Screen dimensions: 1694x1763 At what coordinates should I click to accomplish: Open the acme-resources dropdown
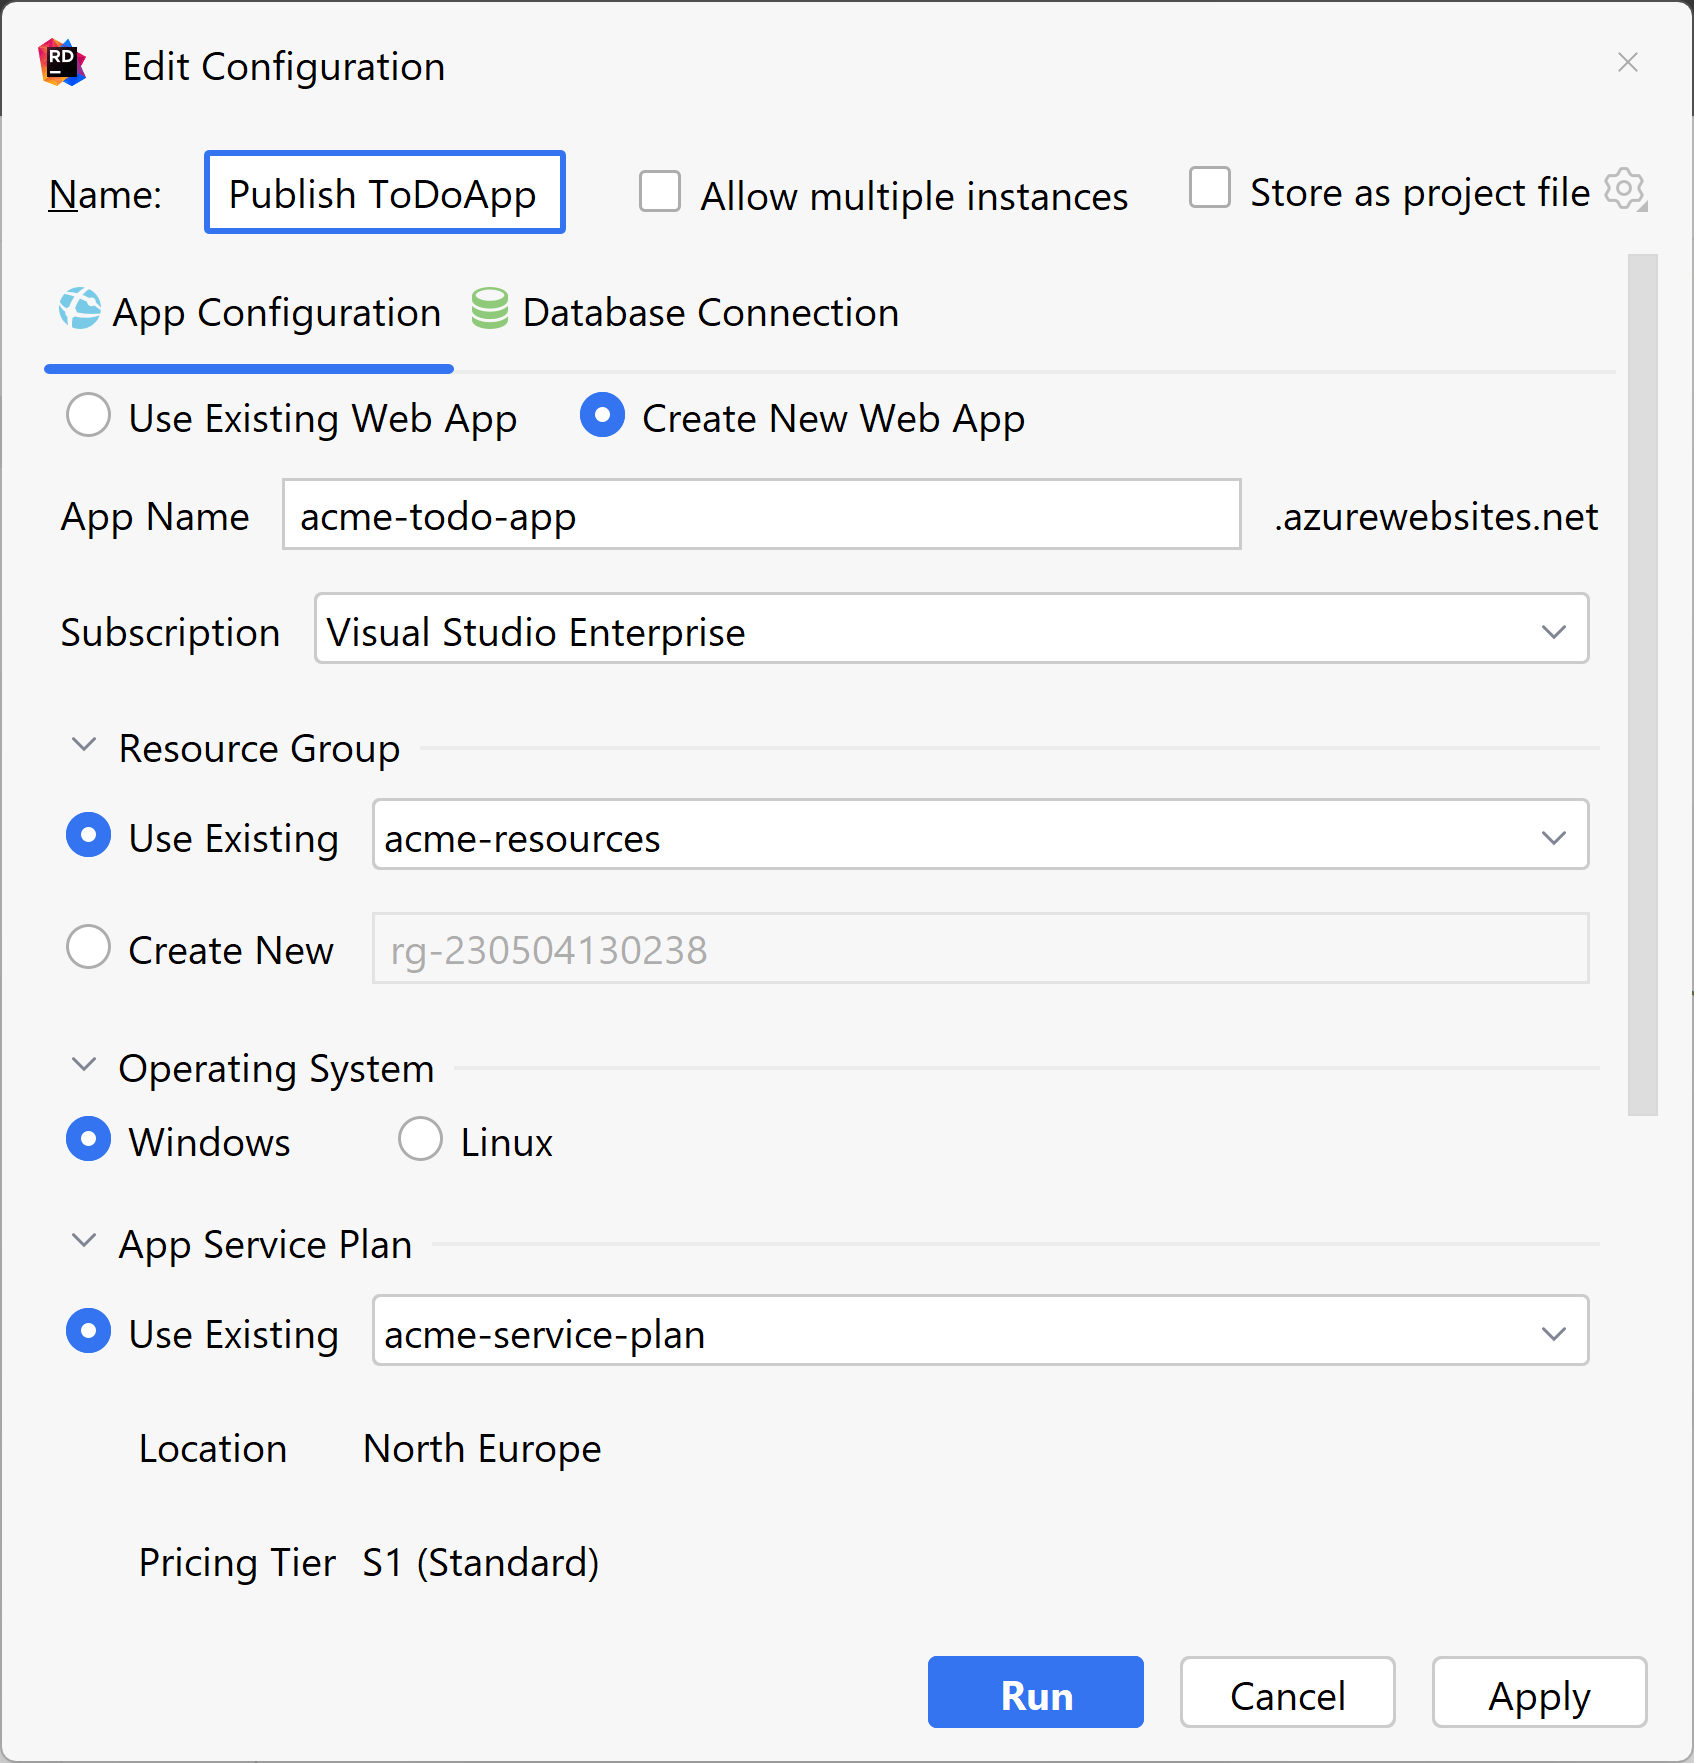(1553, 836)
